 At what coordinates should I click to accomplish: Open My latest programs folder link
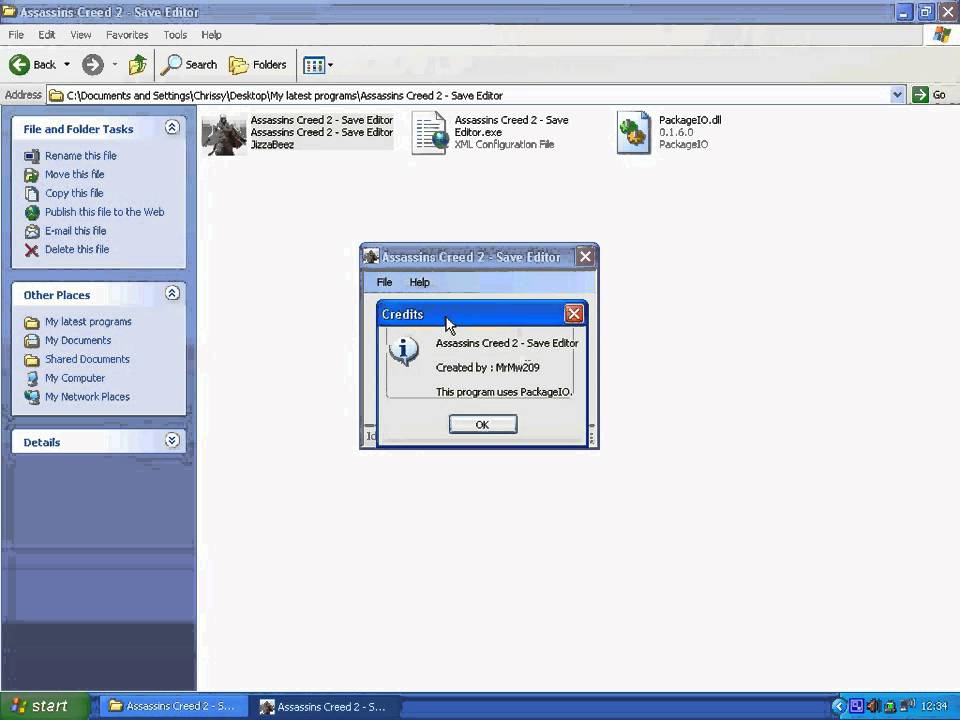(88, 321)
